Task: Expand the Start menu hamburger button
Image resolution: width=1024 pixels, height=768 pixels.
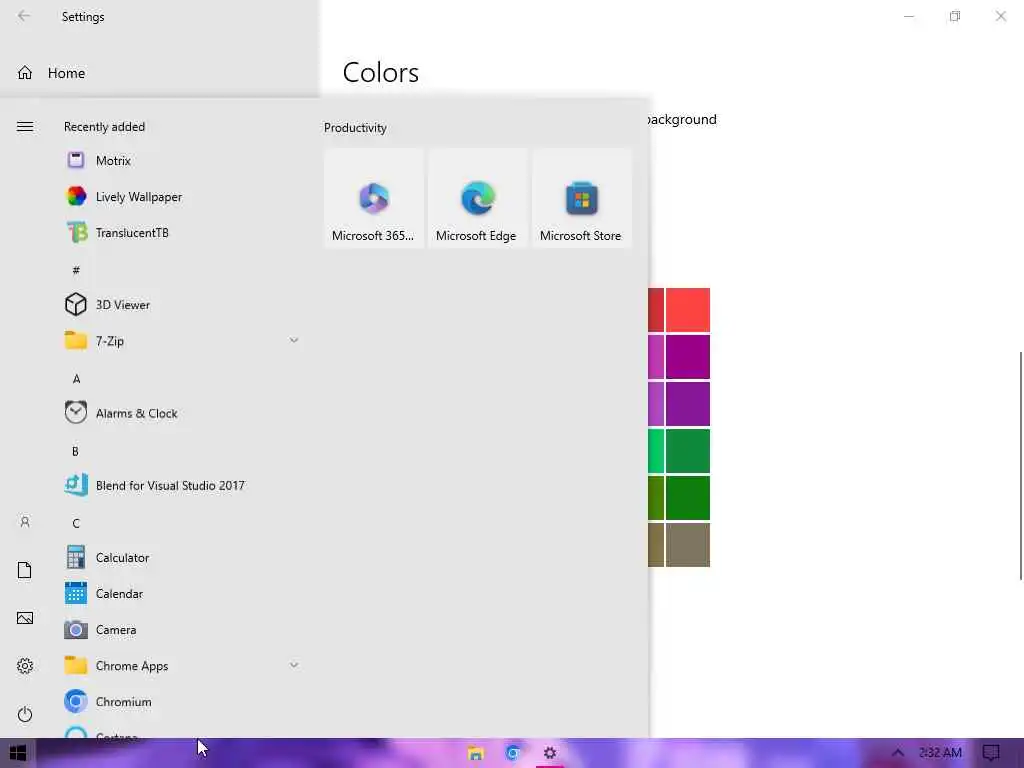Action: point(25,127)
